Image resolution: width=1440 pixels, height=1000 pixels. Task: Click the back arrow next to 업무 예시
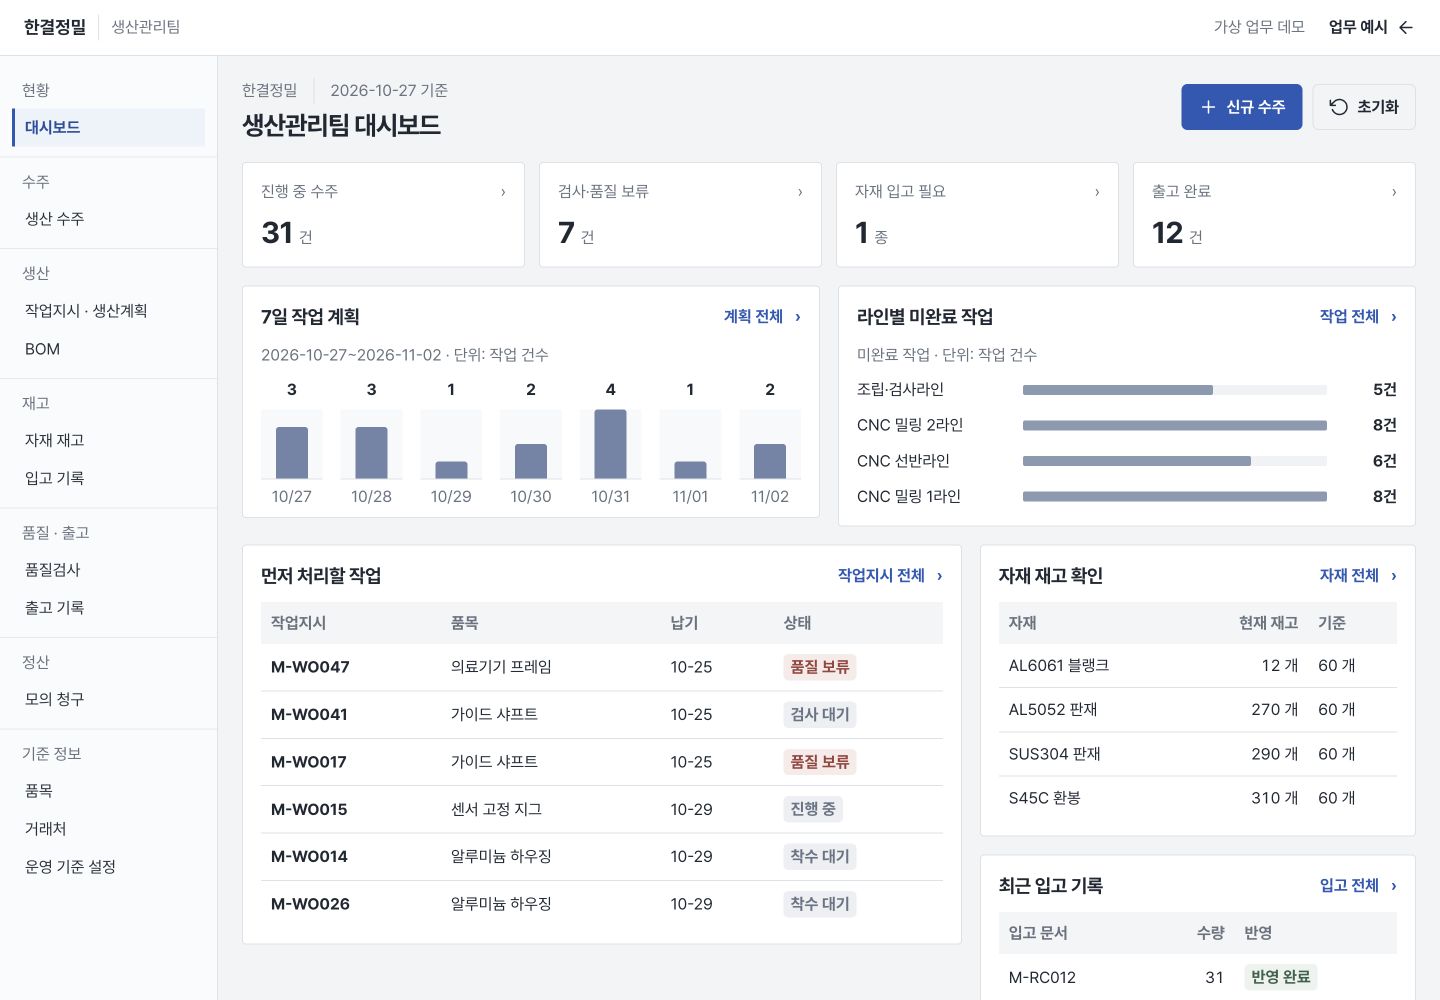pos(1406,27)
